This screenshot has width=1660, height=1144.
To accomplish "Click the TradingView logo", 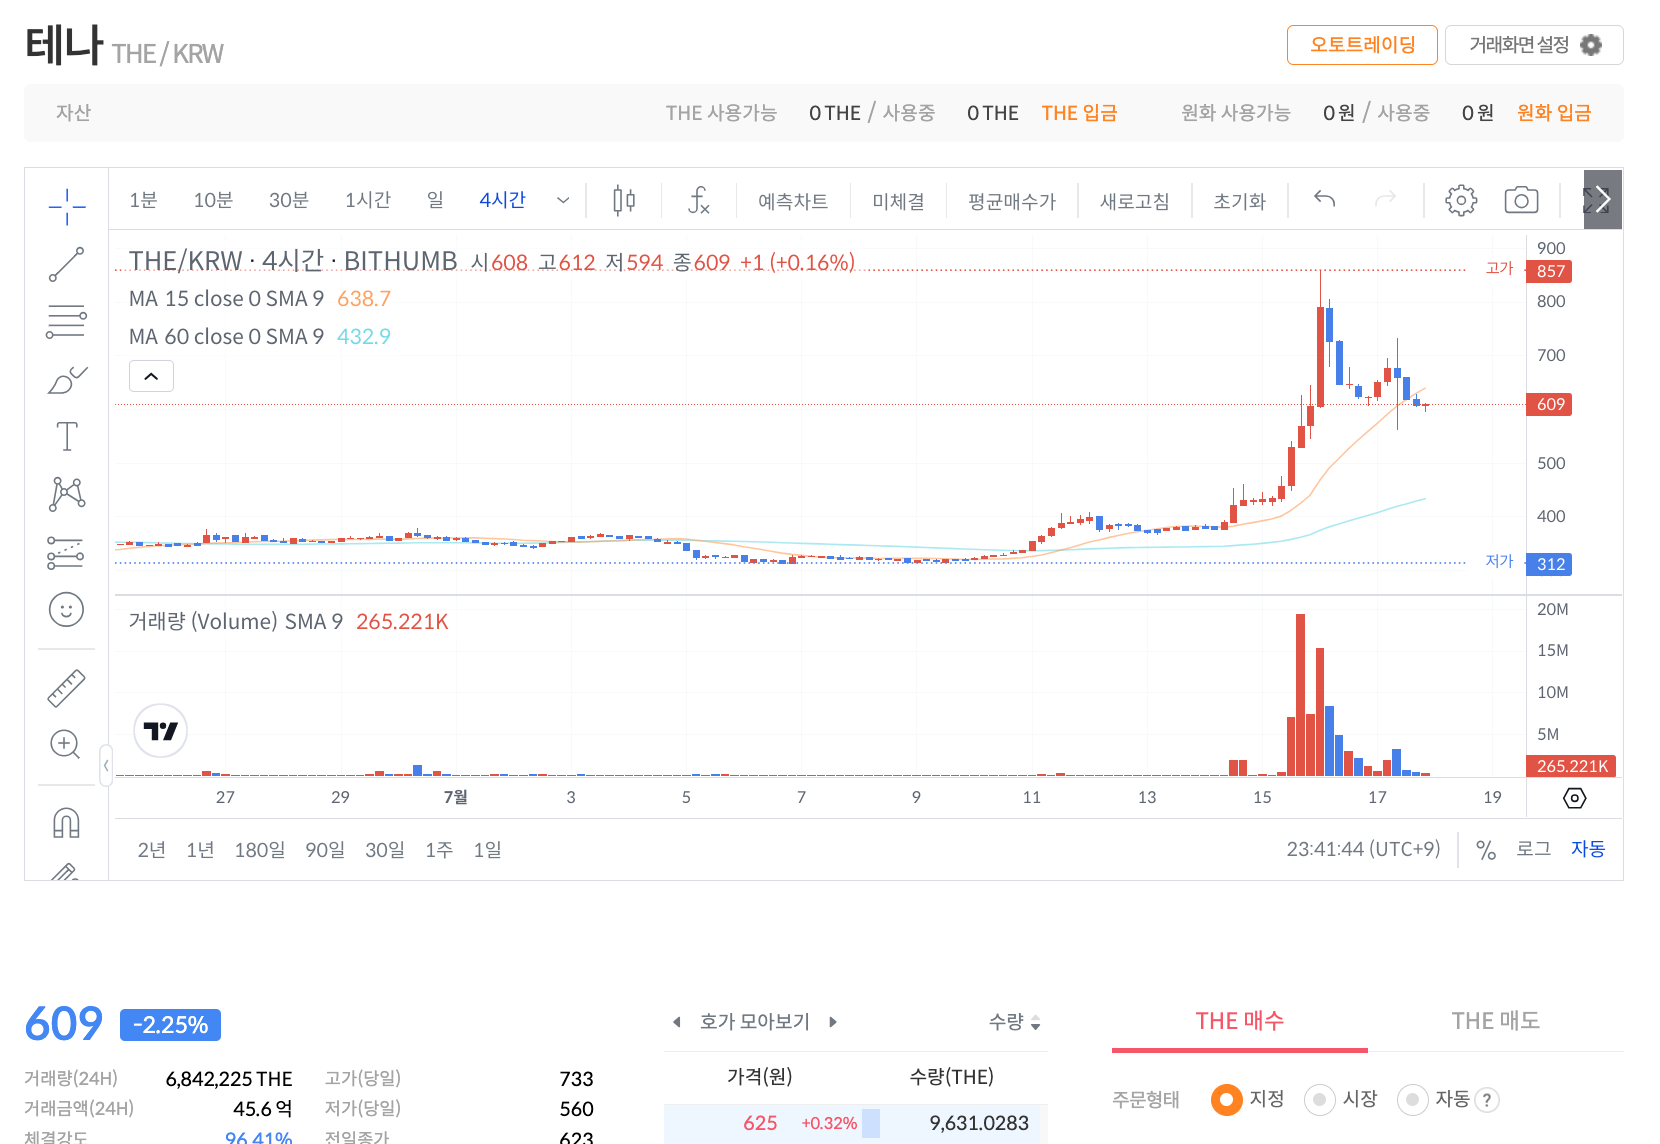I will 160,731.
